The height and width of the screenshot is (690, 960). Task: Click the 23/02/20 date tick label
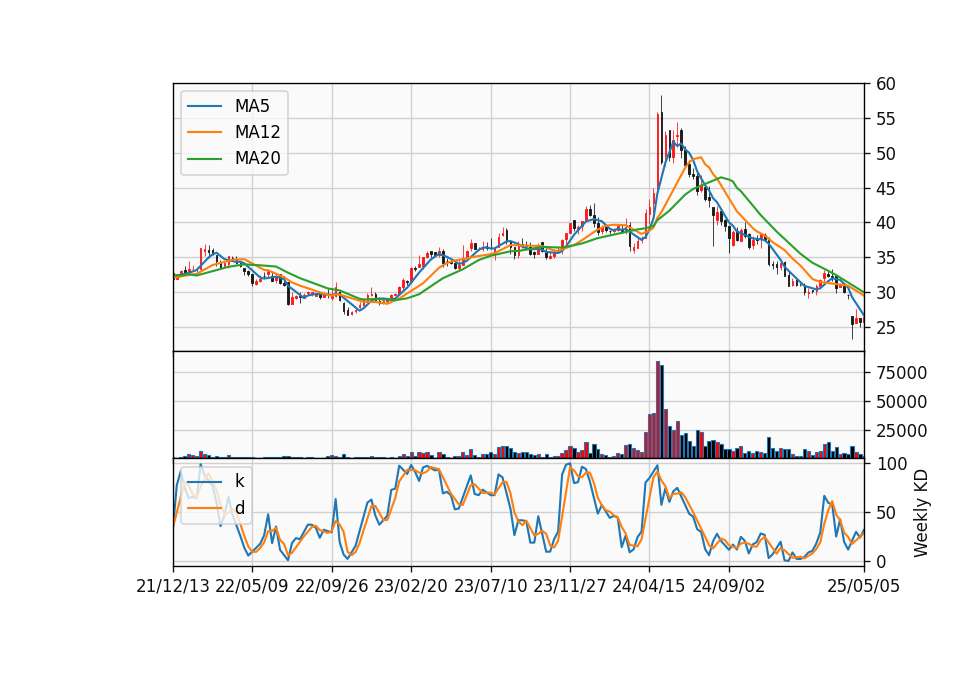[x=411, y=587]
